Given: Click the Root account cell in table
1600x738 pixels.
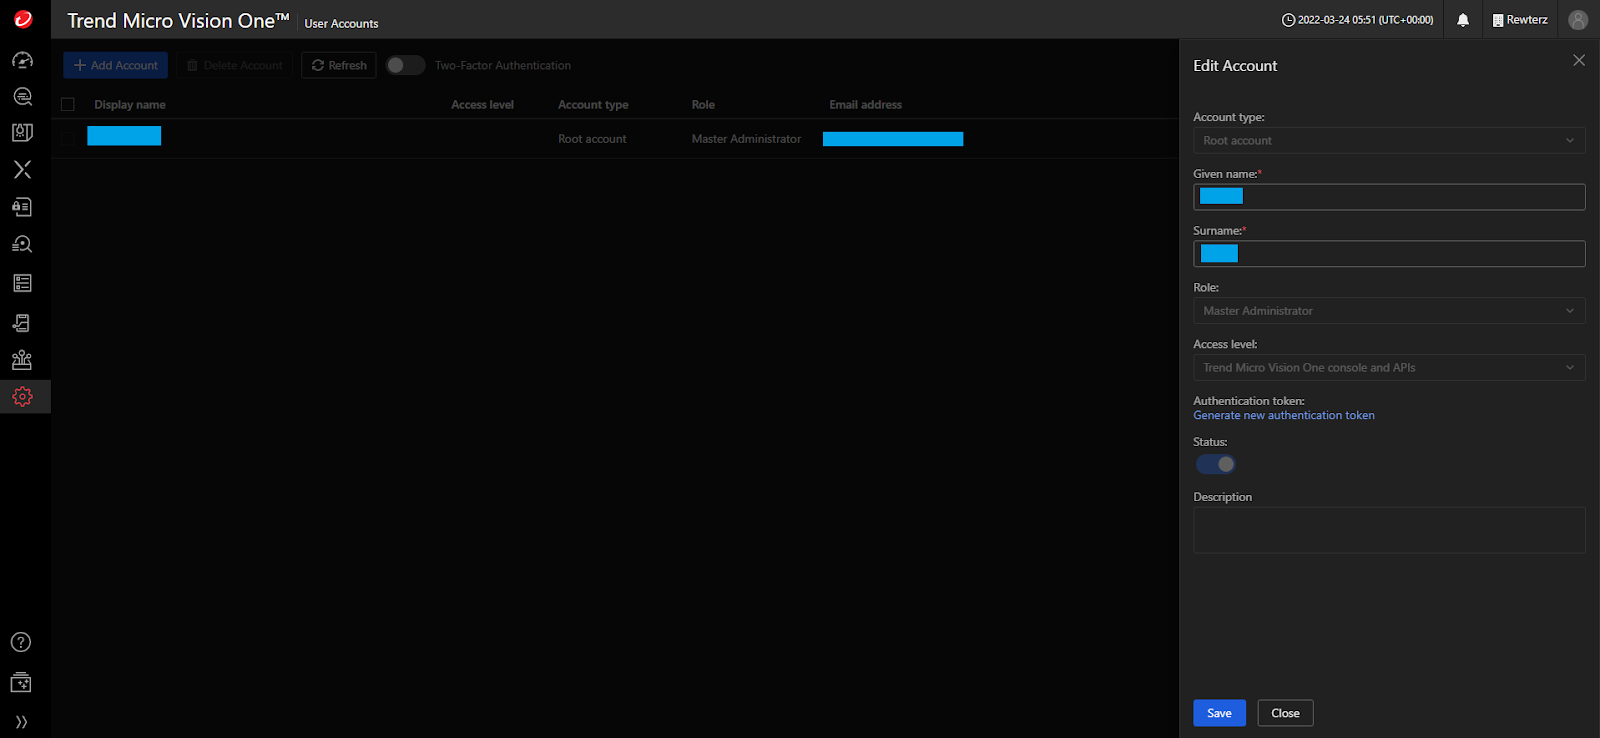Looking at the screenshot, I should [592, 139].
